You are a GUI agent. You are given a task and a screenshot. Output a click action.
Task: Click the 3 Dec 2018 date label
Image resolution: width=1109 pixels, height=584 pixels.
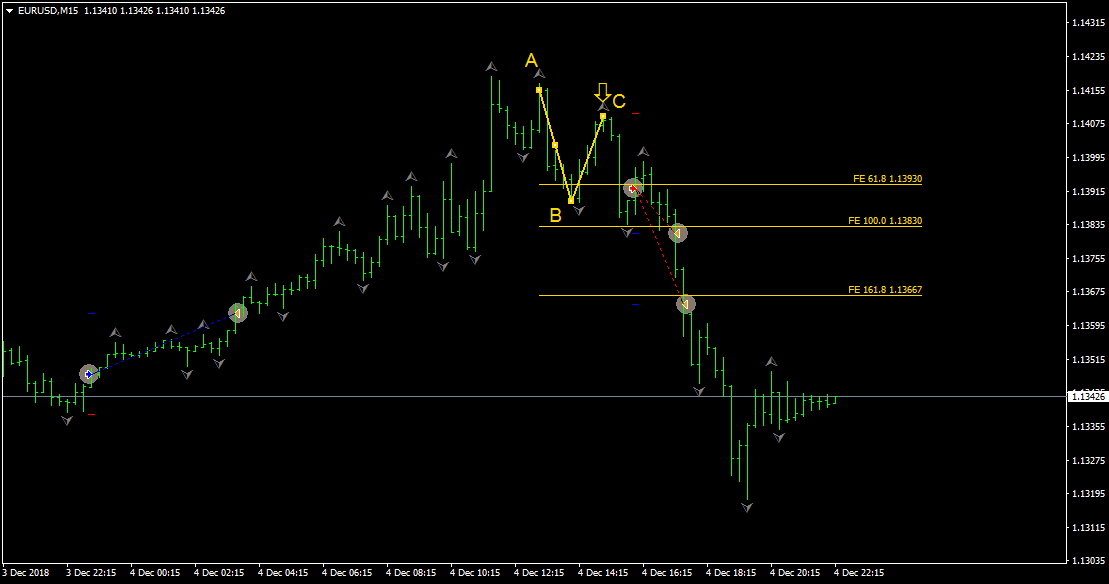[26, 573]
